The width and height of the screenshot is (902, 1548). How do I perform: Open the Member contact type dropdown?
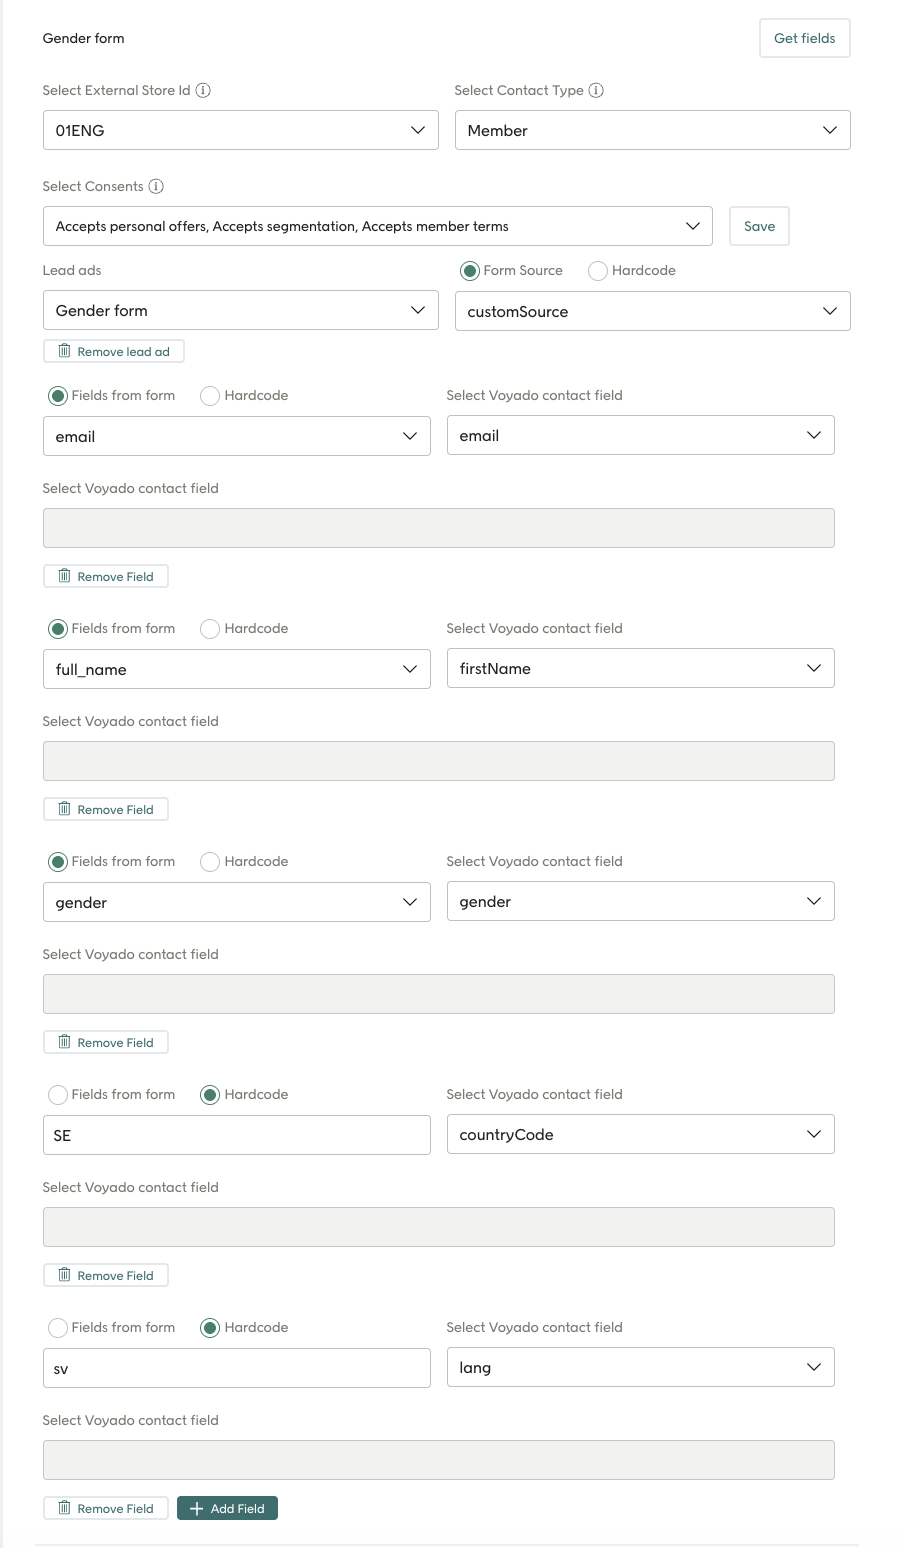point(652,130)
